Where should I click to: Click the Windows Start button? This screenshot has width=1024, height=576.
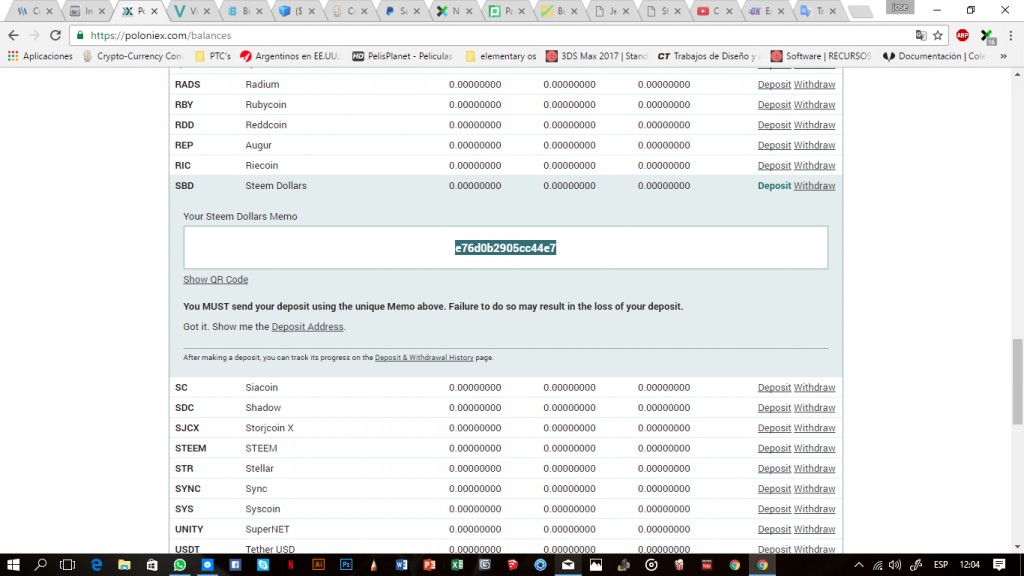[14, 565]
